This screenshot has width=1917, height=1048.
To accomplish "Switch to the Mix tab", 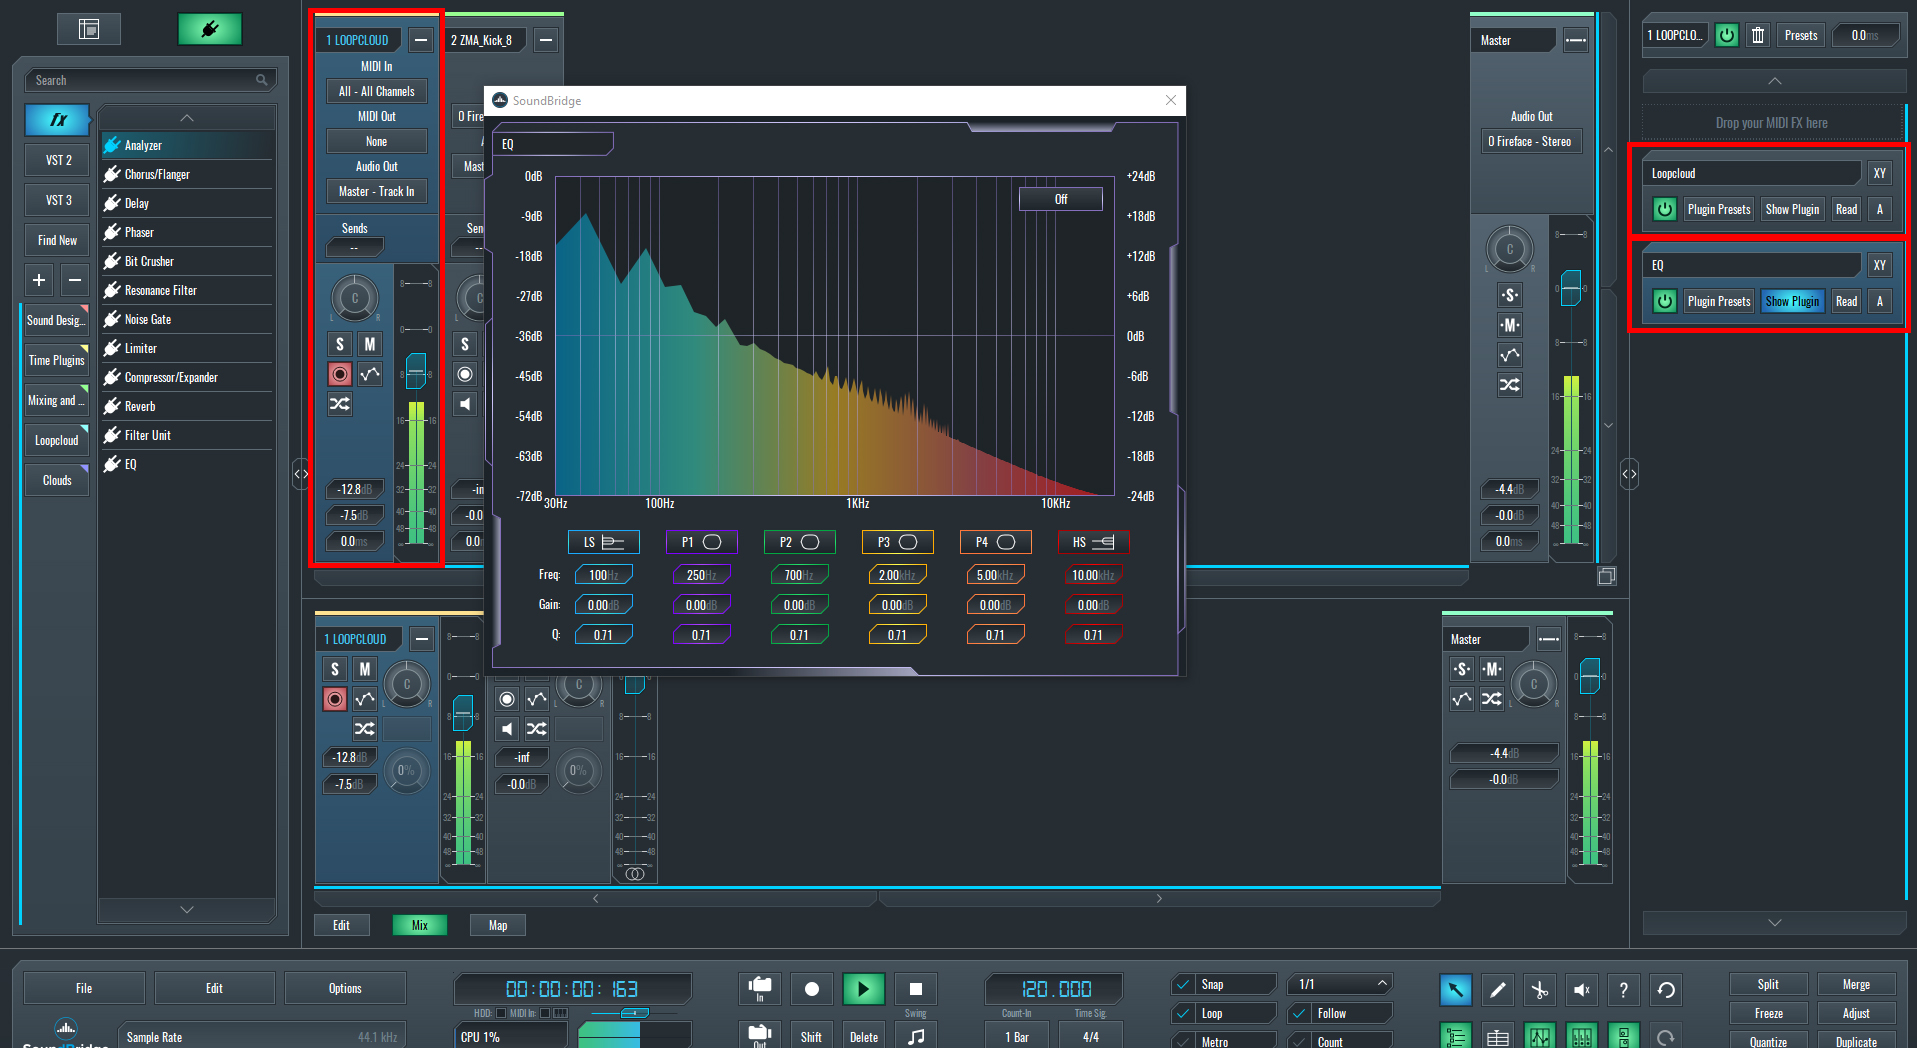I will 420,925.
